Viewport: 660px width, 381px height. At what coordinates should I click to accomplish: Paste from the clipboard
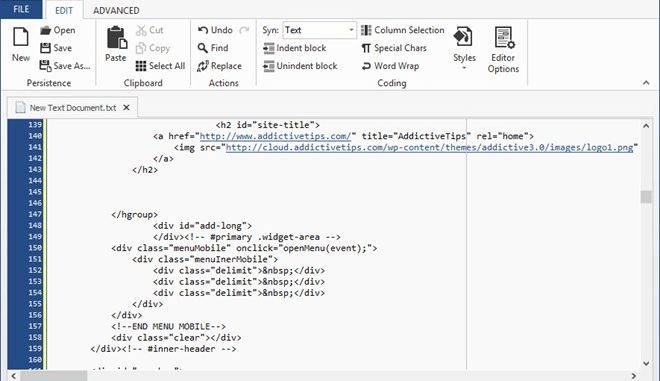116,45
